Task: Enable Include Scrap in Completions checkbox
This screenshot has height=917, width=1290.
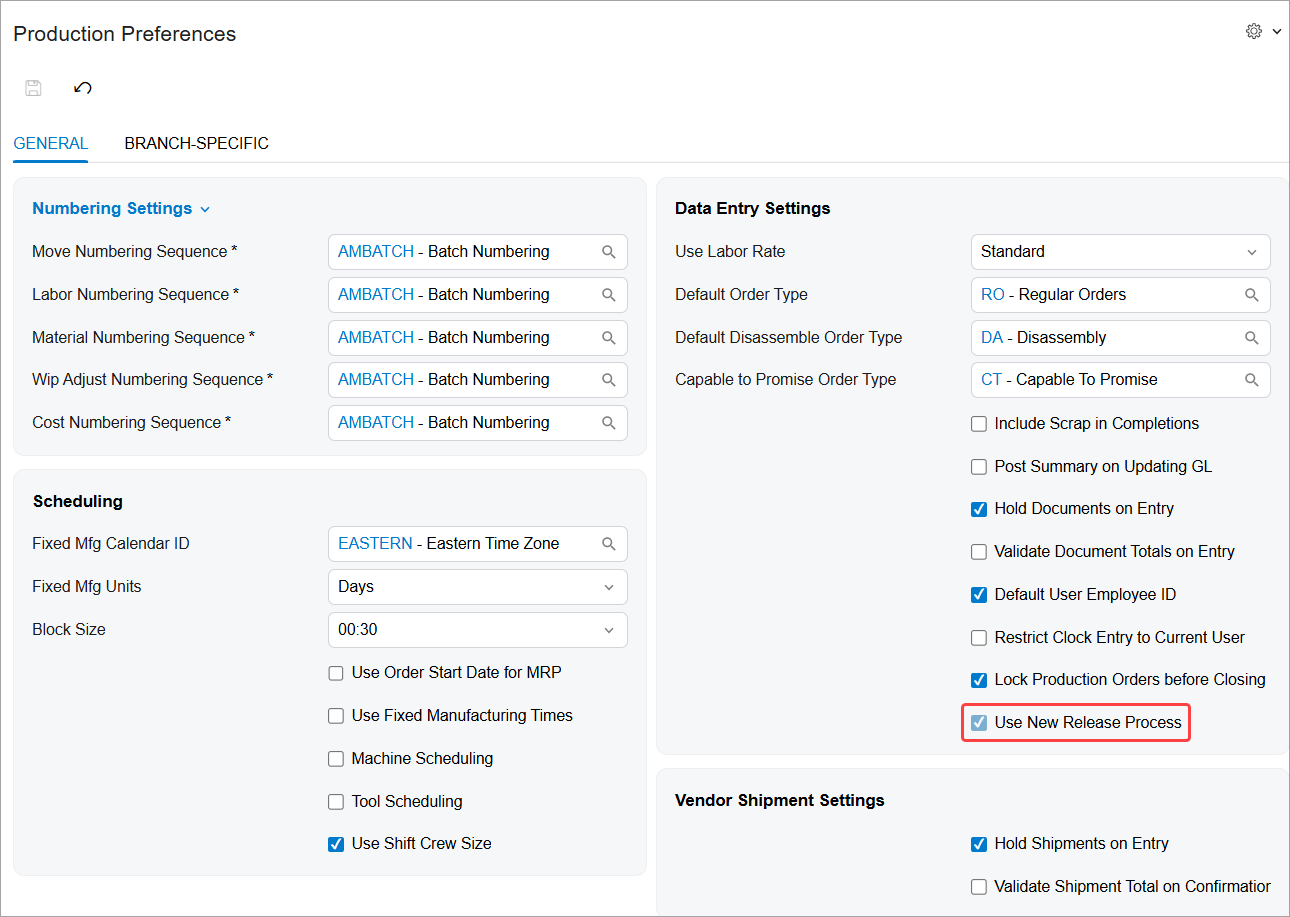Action: 979,424
